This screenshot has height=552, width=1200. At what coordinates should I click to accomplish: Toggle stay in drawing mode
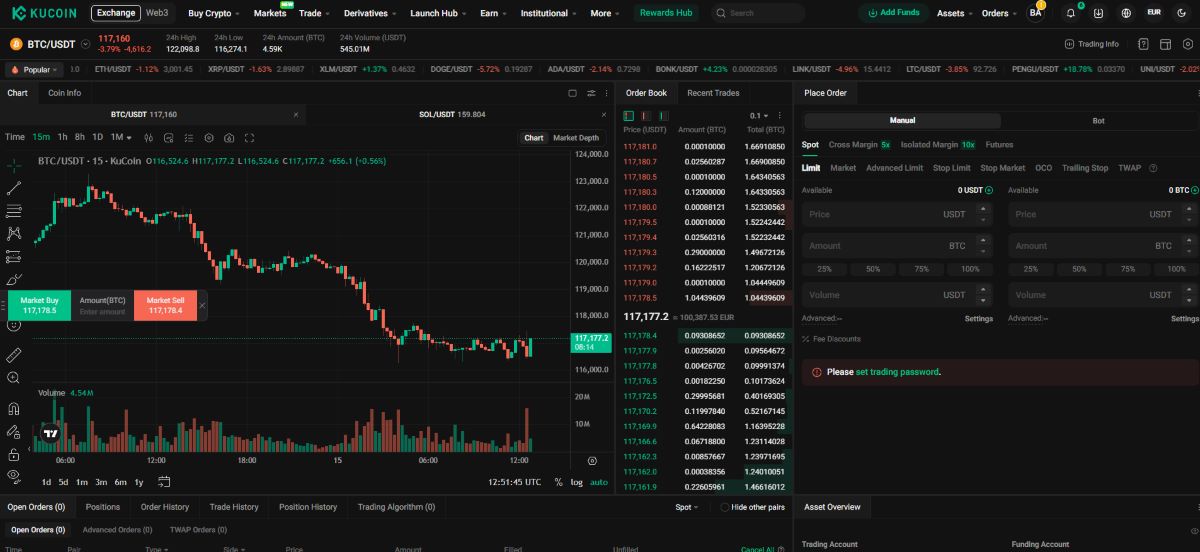(x=14, y=432)
